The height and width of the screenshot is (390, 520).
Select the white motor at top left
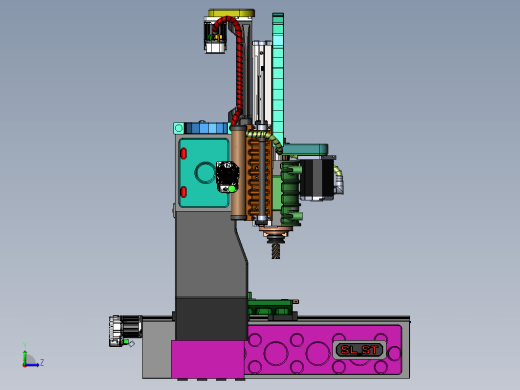[215, 37]
